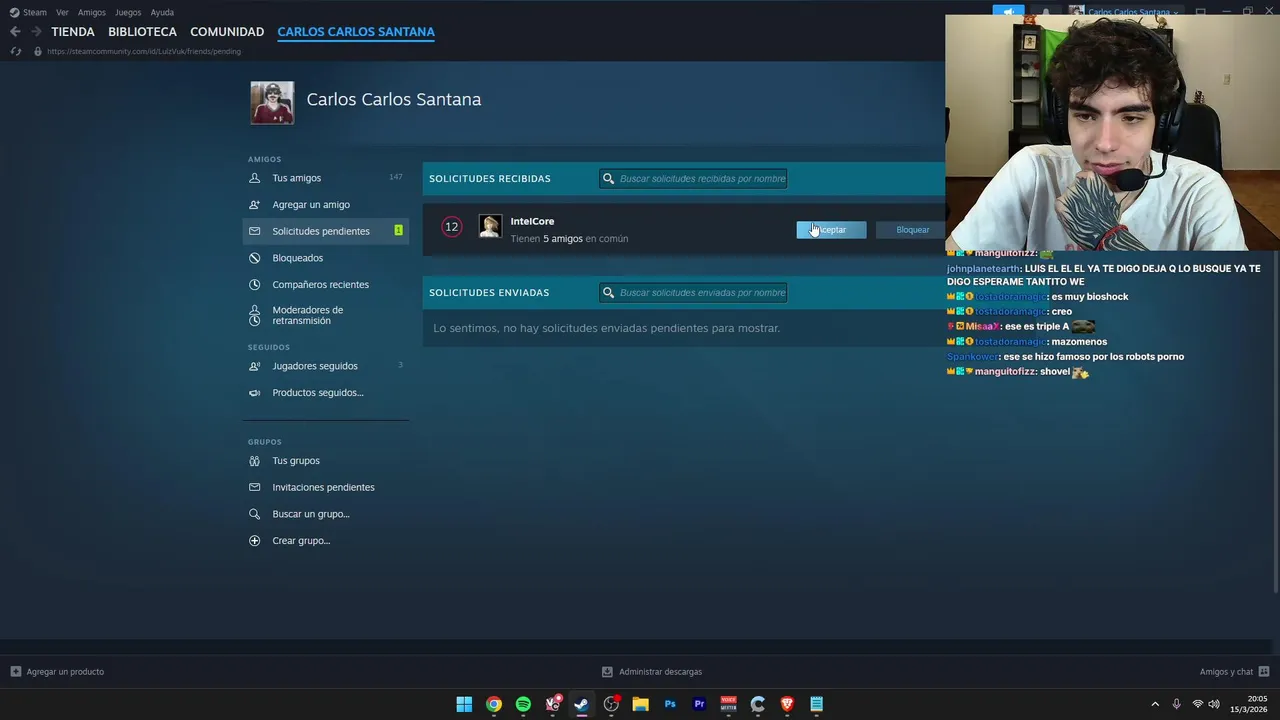Click the moderator icon beside Moderadores de retransmisión
The height and width of the screenshot is (720, 1280).
[x=254, y=315]
